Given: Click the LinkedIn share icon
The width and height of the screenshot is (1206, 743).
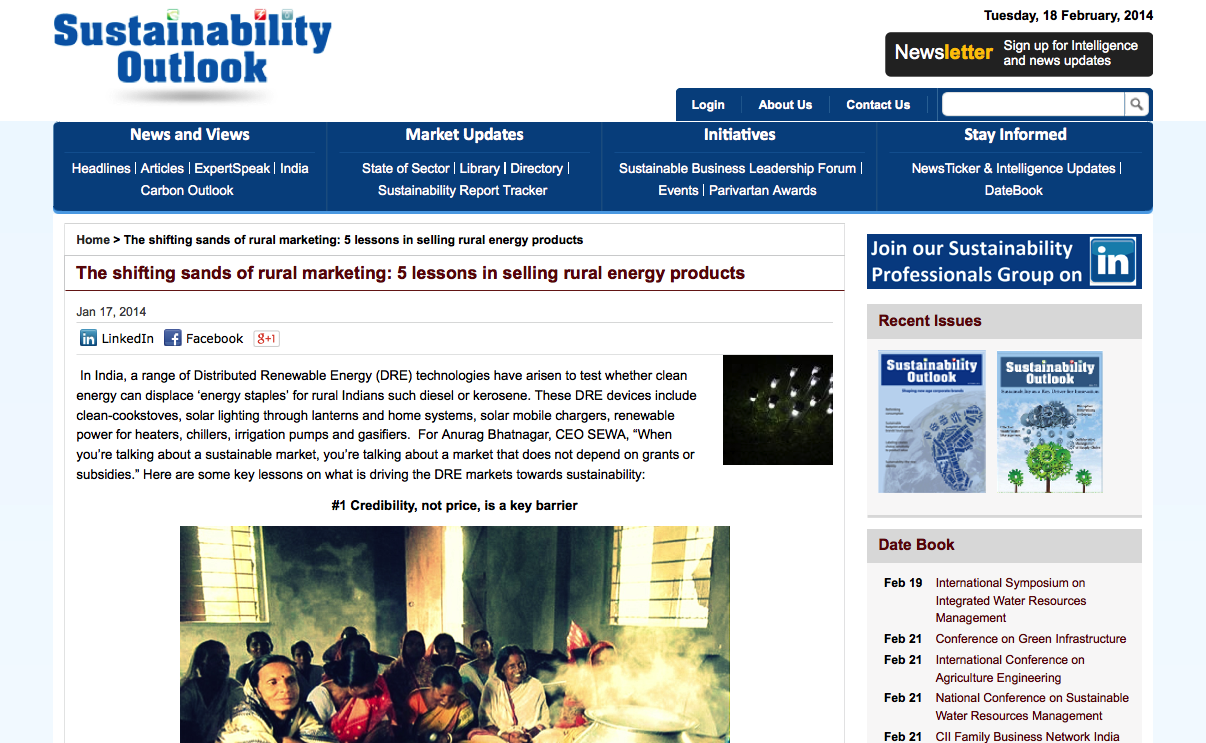Looking at the screenshot, I should coord(88,338).
